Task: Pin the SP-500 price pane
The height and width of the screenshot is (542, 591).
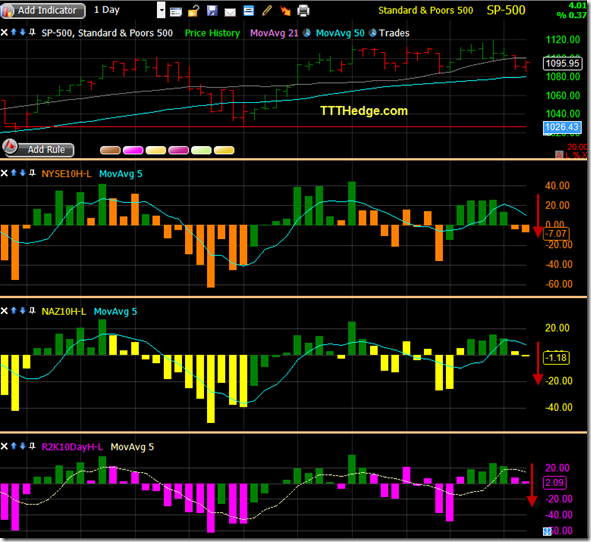Action: [x=32, y=32]
